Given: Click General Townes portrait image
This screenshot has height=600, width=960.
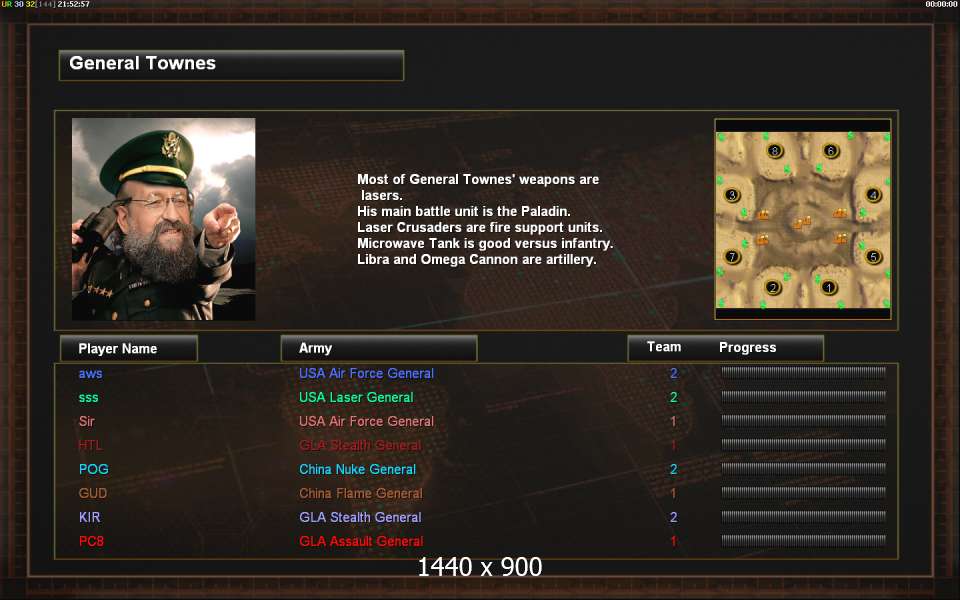Looking at the screenshot, I should click(163, 219).
